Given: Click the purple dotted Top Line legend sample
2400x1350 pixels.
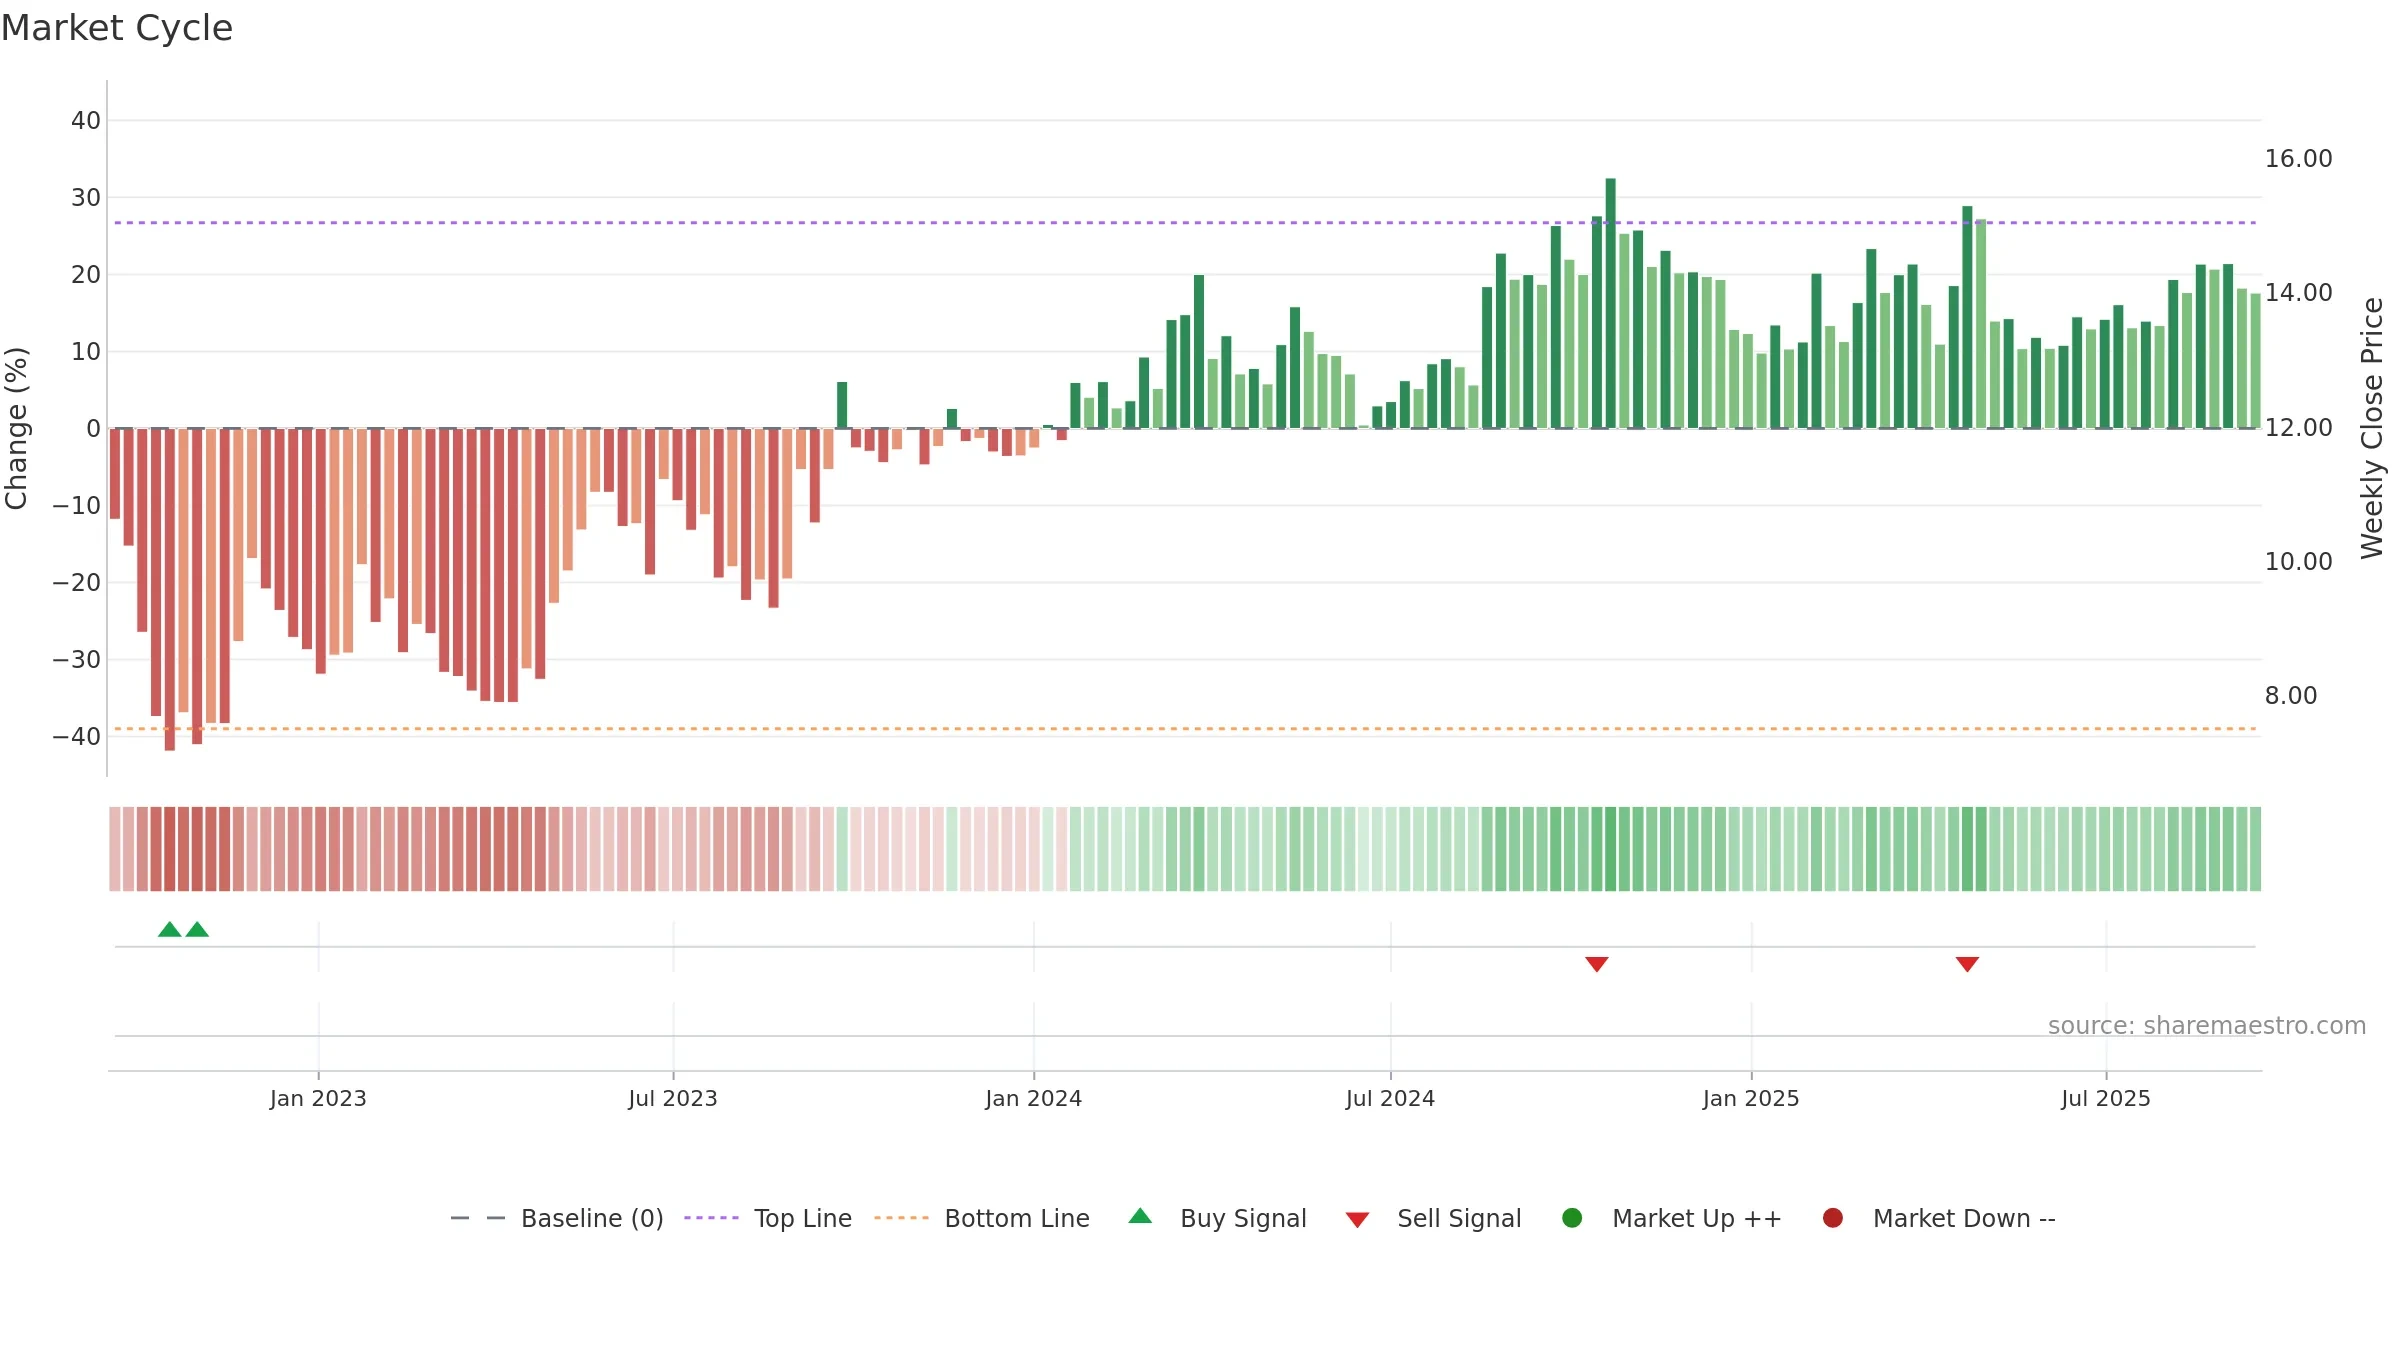Looking at the screenshot, I should pos(711,1218).
